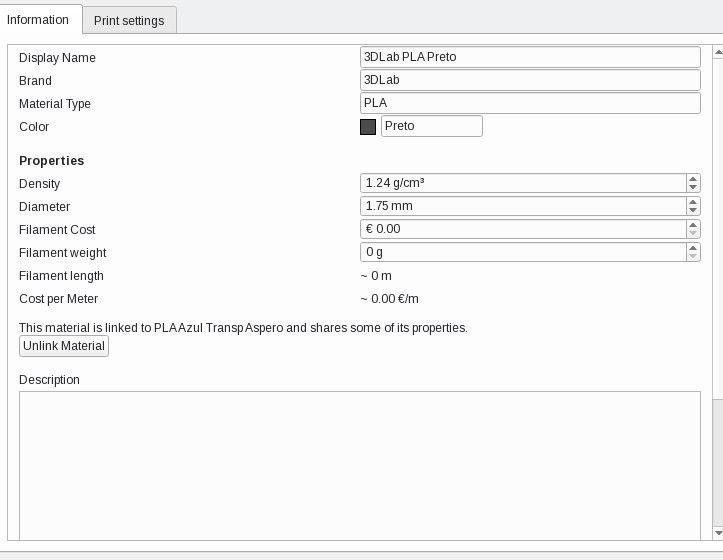Click the Filament length label

tap(61, 276)
